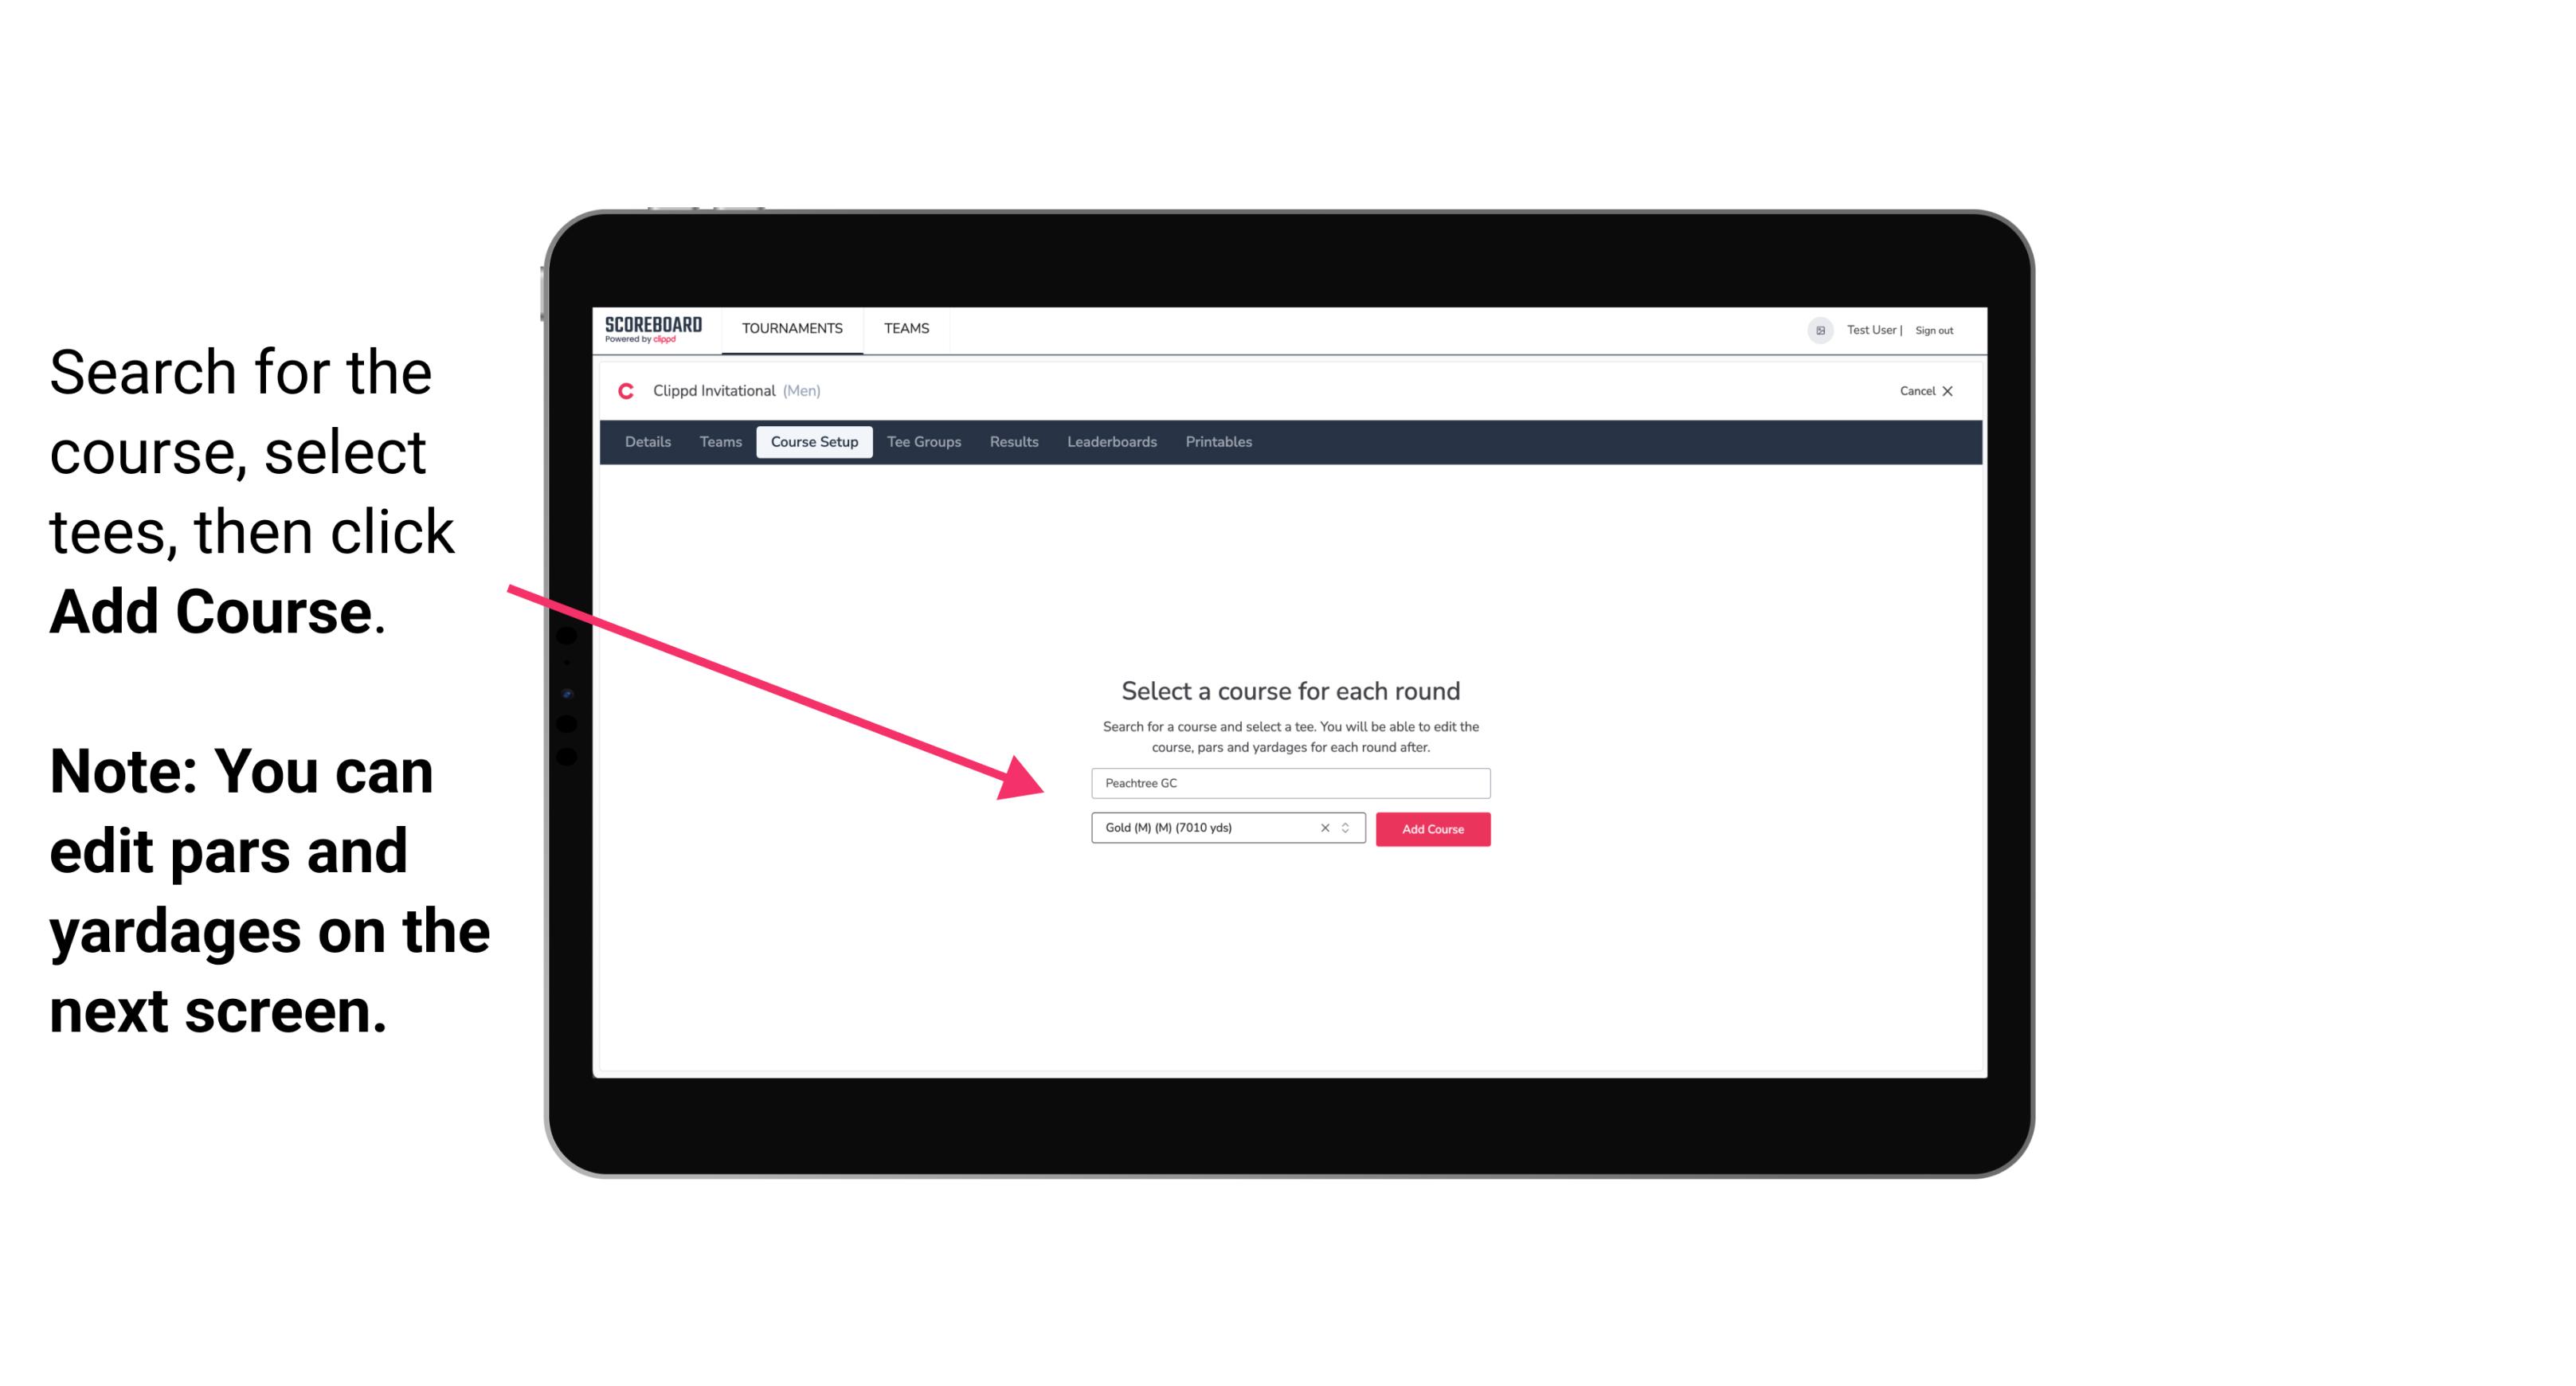Click the Printables tab
Viewport: 2576px width, 1386px height.
coord(1219,442)
